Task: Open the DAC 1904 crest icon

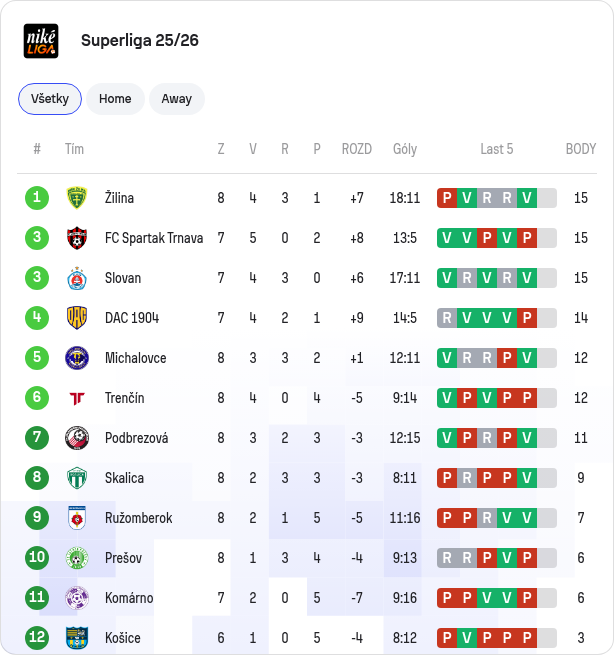Action: click(77, 318)
